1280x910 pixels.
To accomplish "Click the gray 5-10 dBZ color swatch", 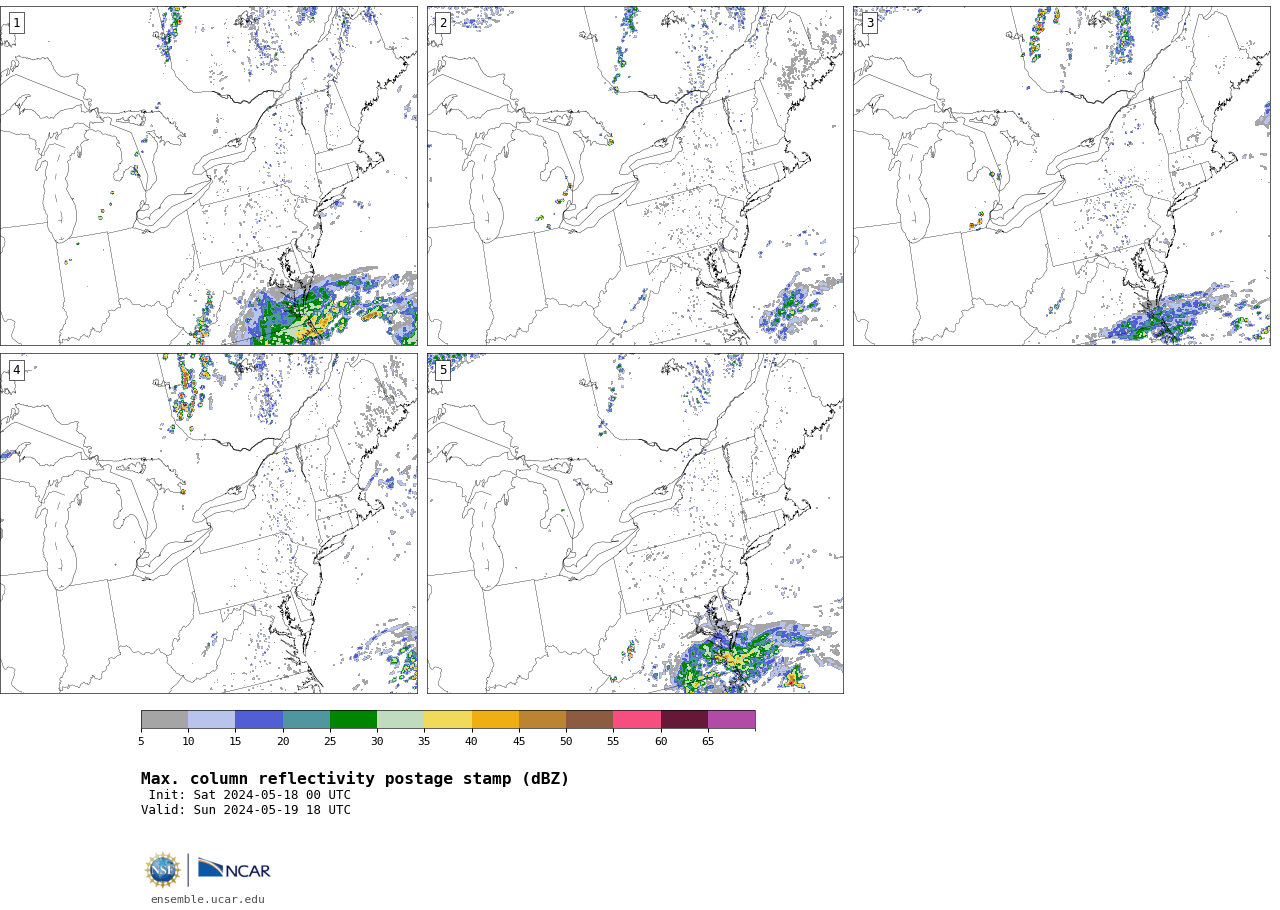I will pos(164,720).
